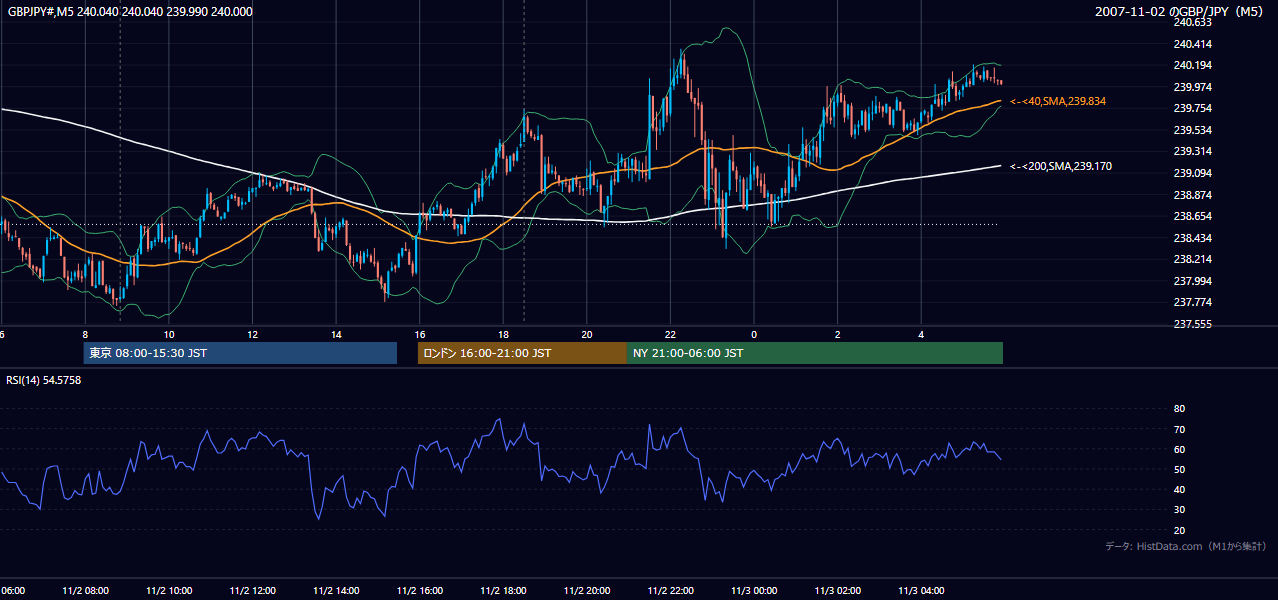Click the 2007-11-02 GBP/JPY (M5) heading
Screen dimensions: 1278x600
[1181, 11]
